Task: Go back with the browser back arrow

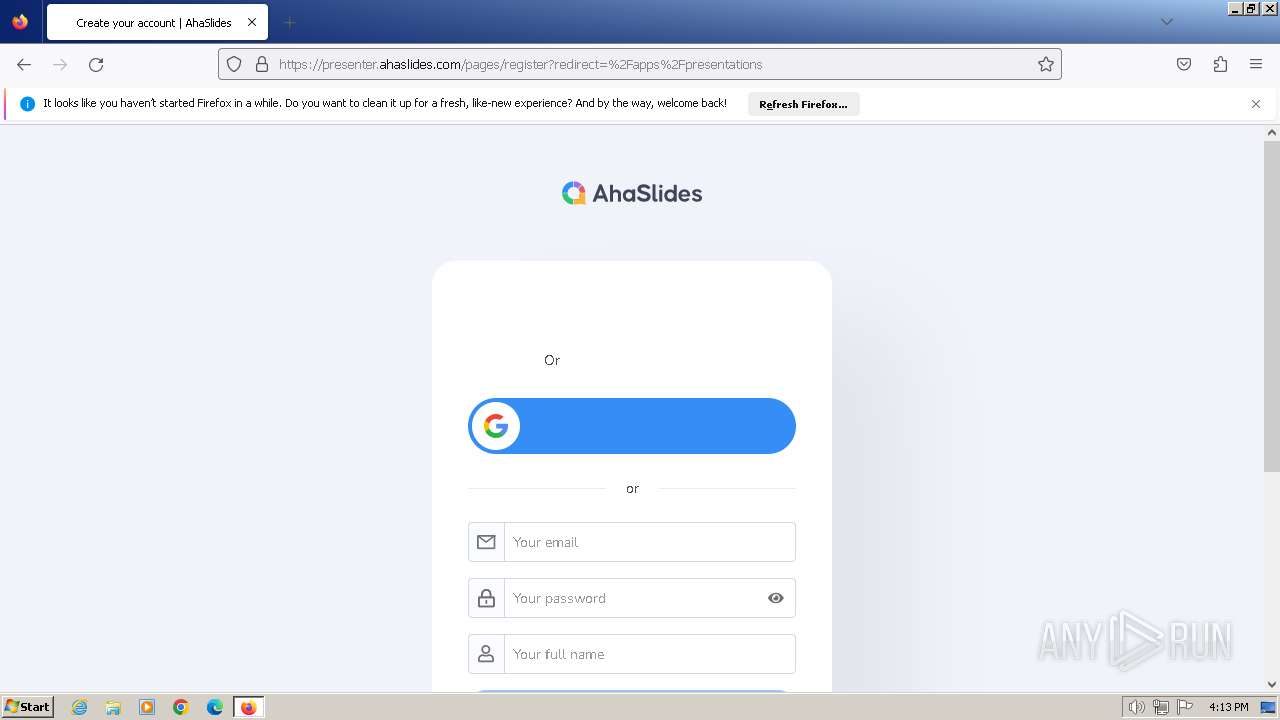Action: coord(24,64)
